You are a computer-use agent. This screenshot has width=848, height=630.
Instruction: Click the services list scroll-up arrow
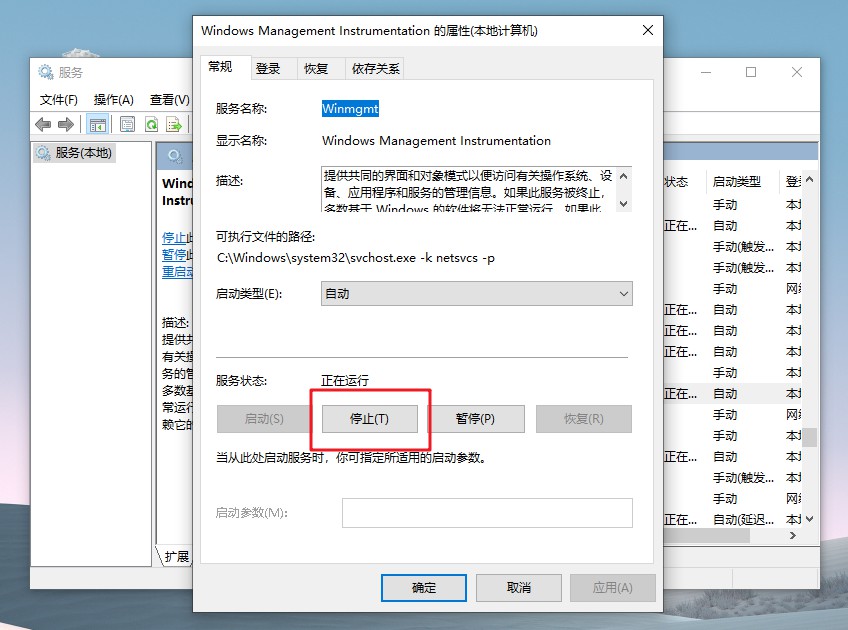(x=809, y=179)
